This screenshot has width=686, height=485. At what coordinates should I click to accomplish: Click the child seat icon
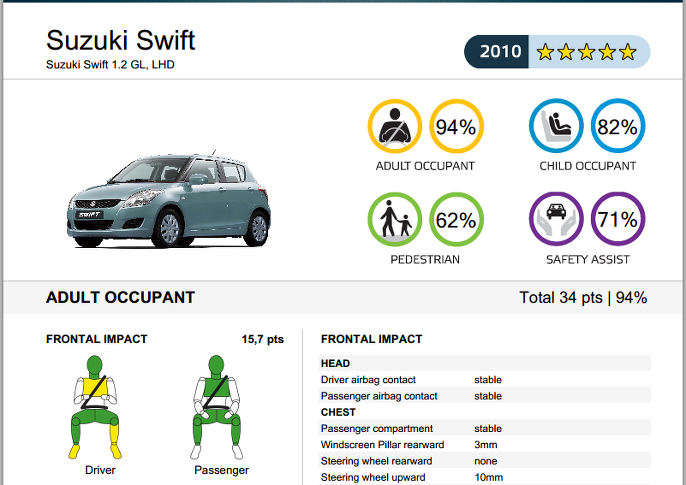tap(556, 126)
